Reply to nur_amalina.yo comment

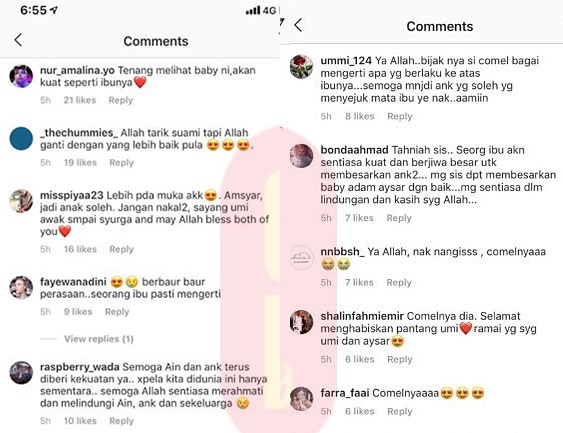pos(121,100)
